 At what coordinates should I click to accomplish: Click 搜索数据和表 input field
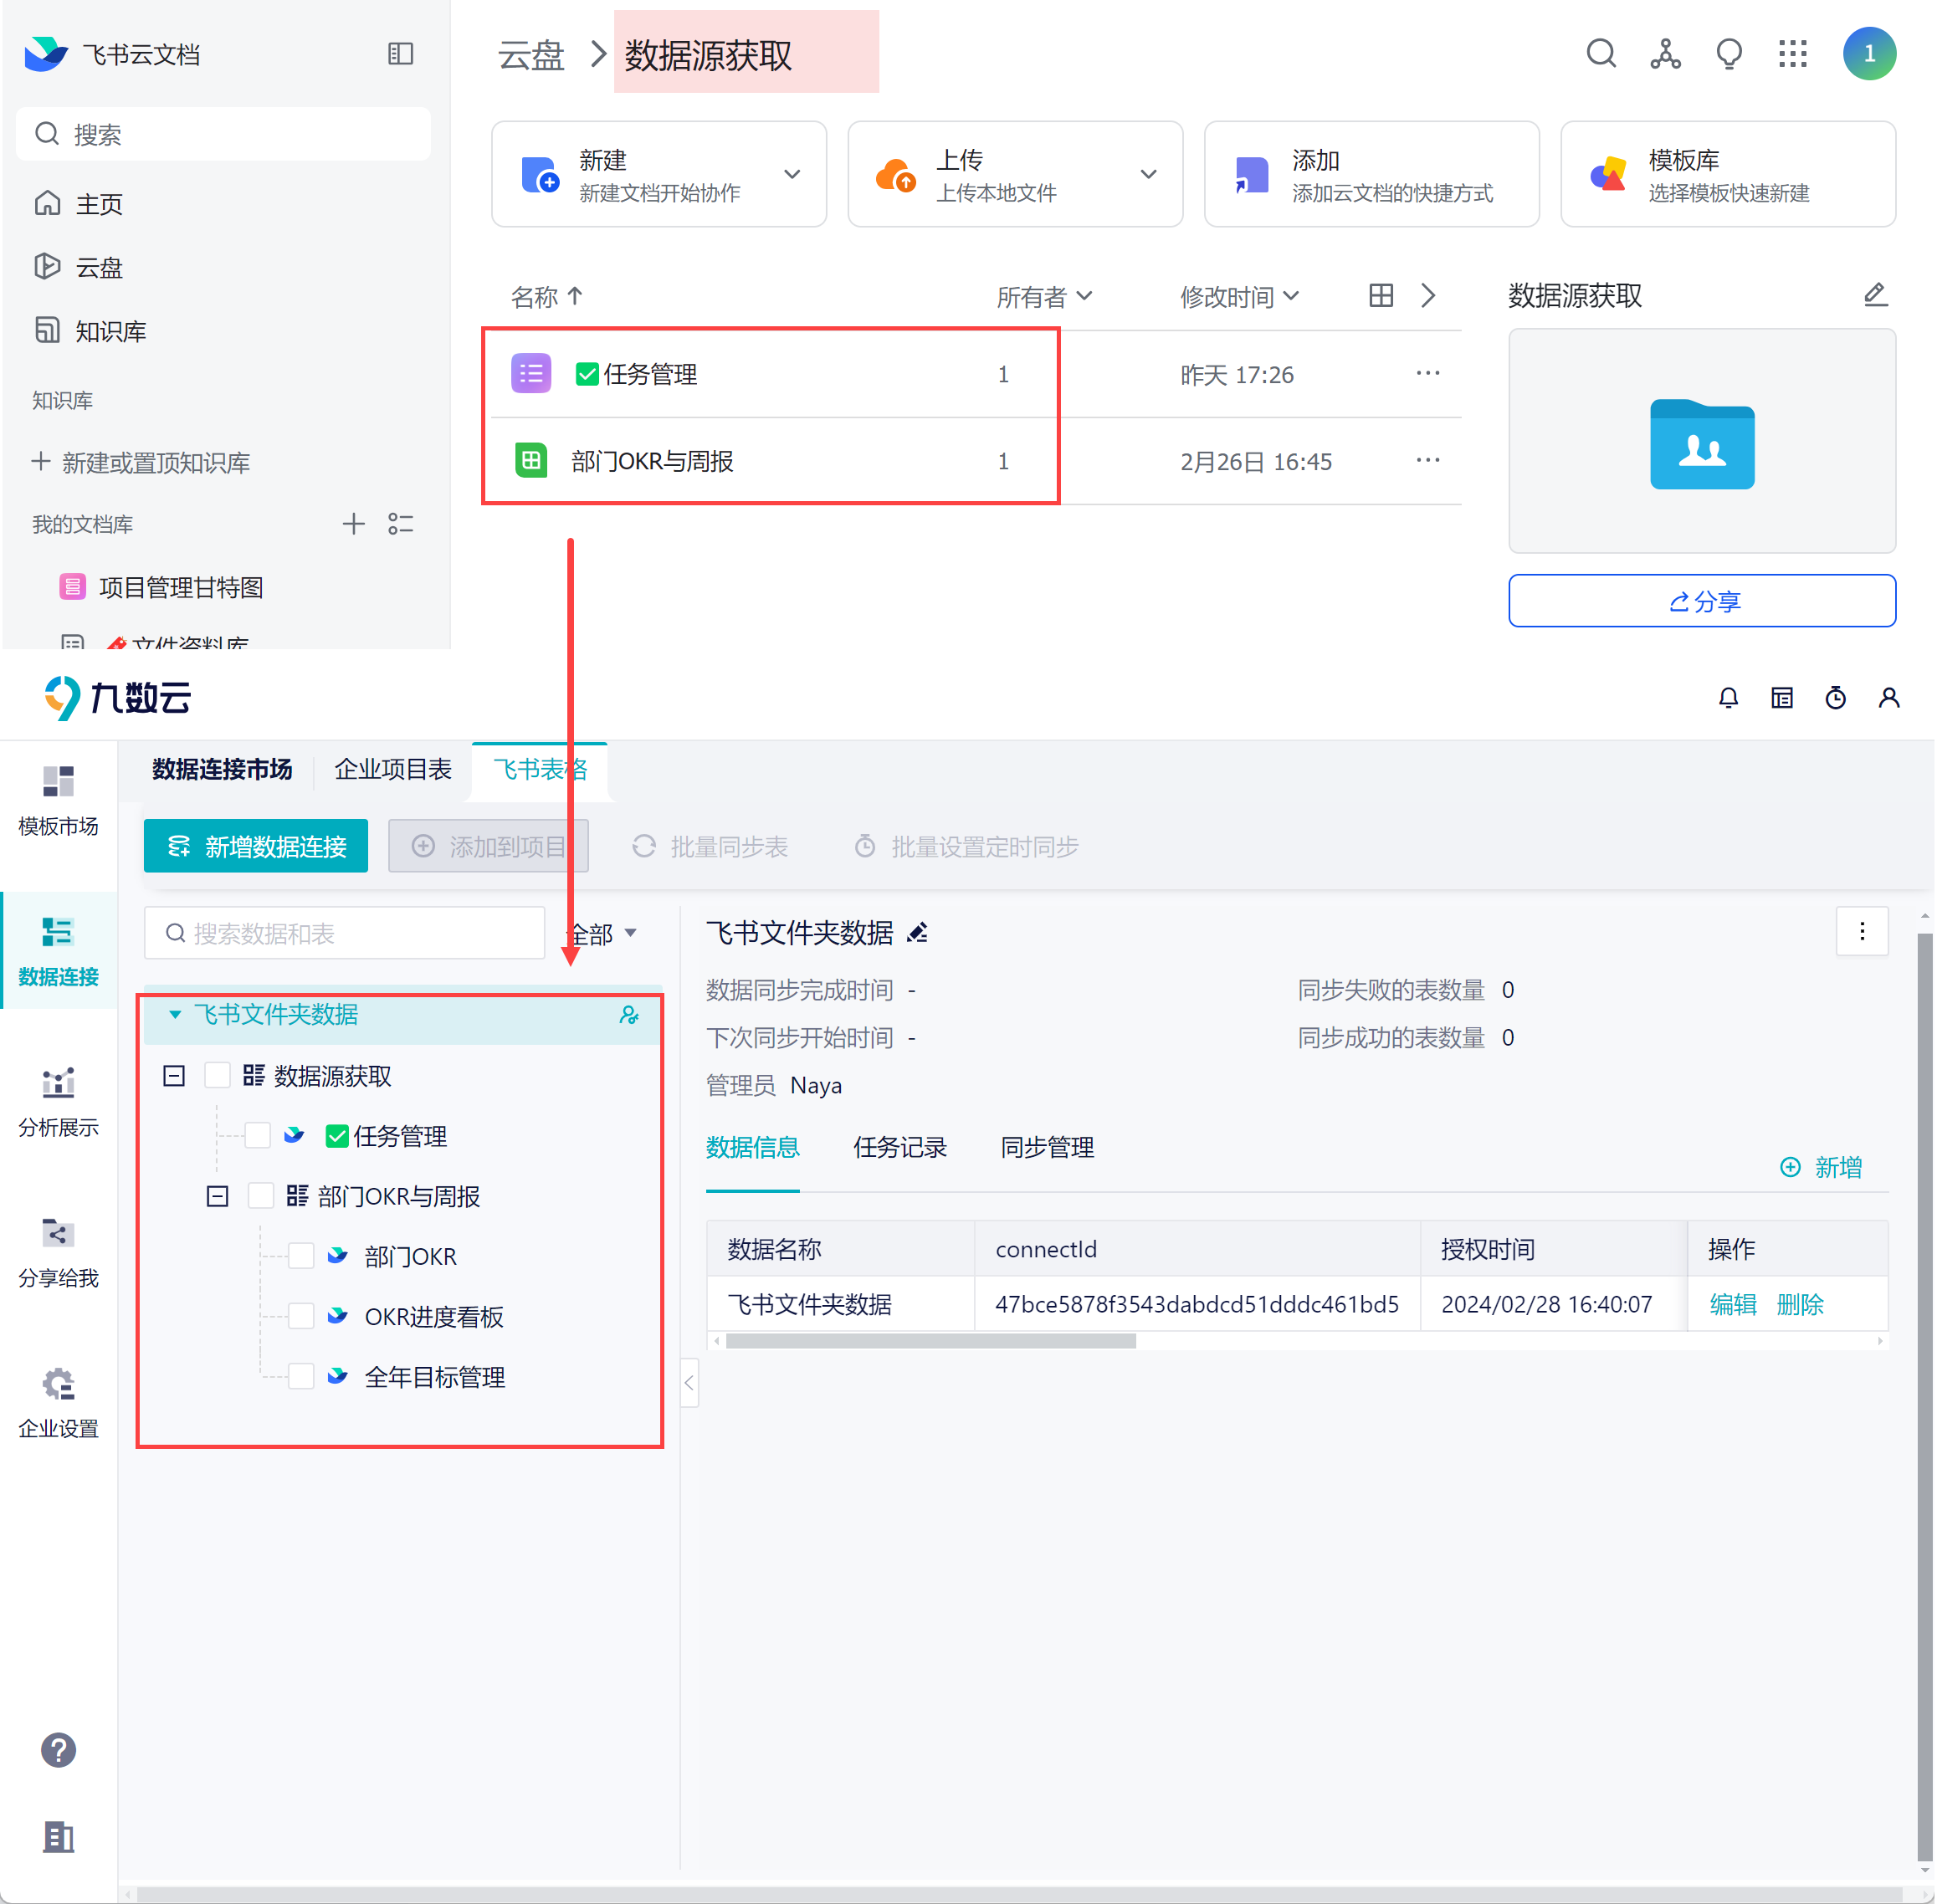click(x=345, y=933)
